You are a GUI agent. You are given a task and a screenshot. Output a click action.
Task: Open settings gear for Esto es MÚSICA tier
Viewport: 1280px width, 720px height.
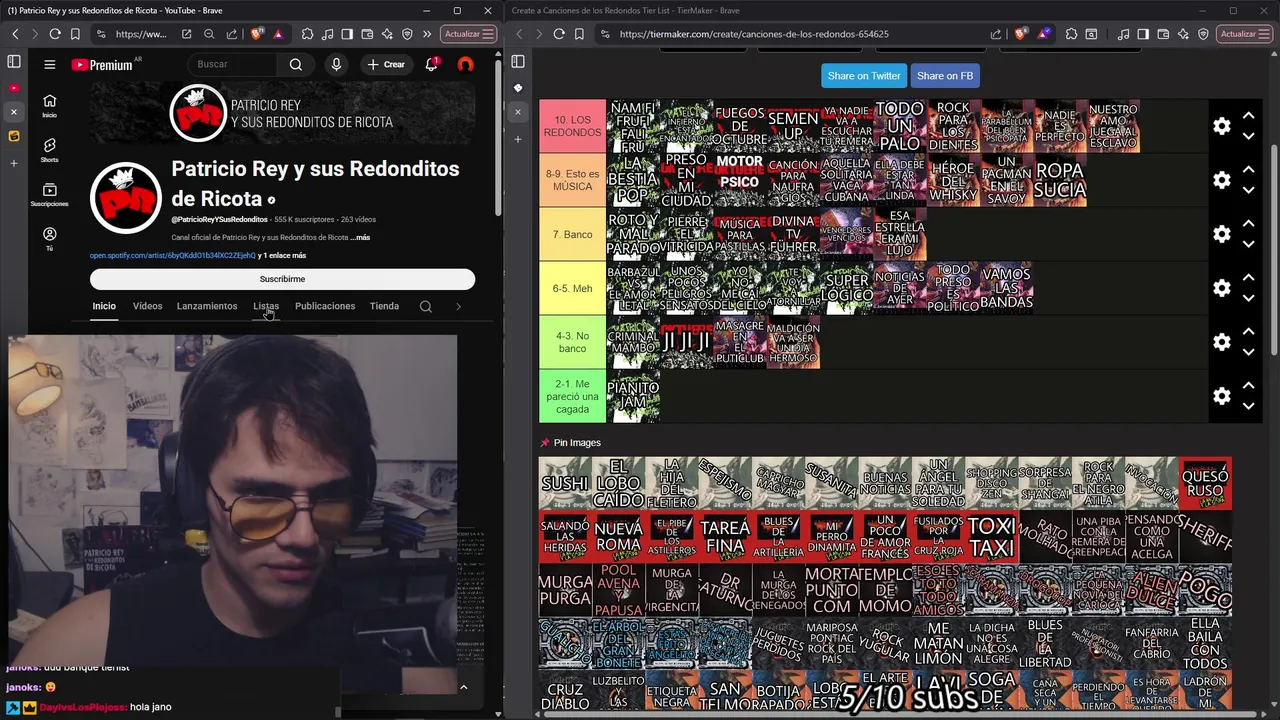pyautogui.click(x=1221, y=180)
